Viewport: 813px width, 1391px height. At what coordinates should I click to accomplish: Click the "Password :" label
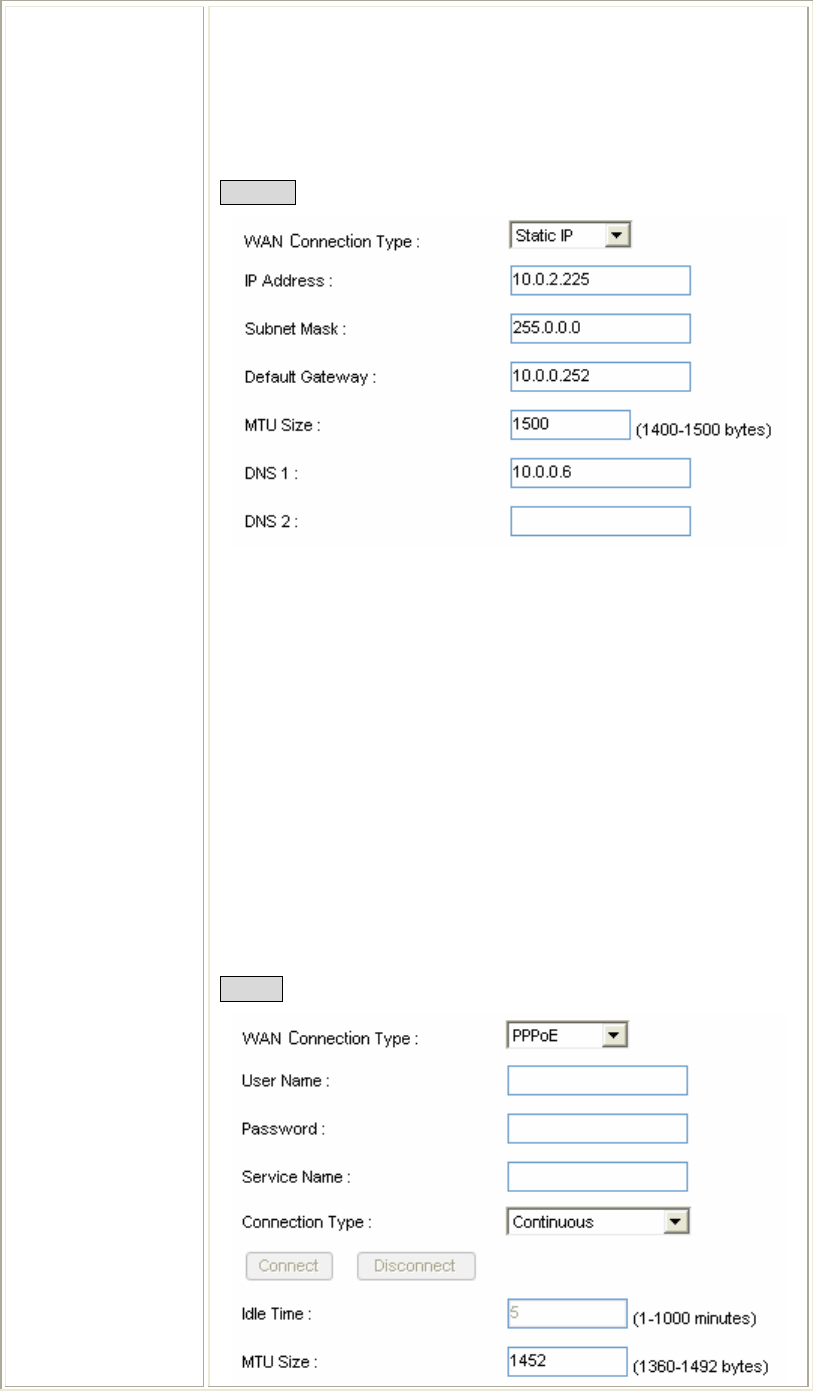(283, 1129)
